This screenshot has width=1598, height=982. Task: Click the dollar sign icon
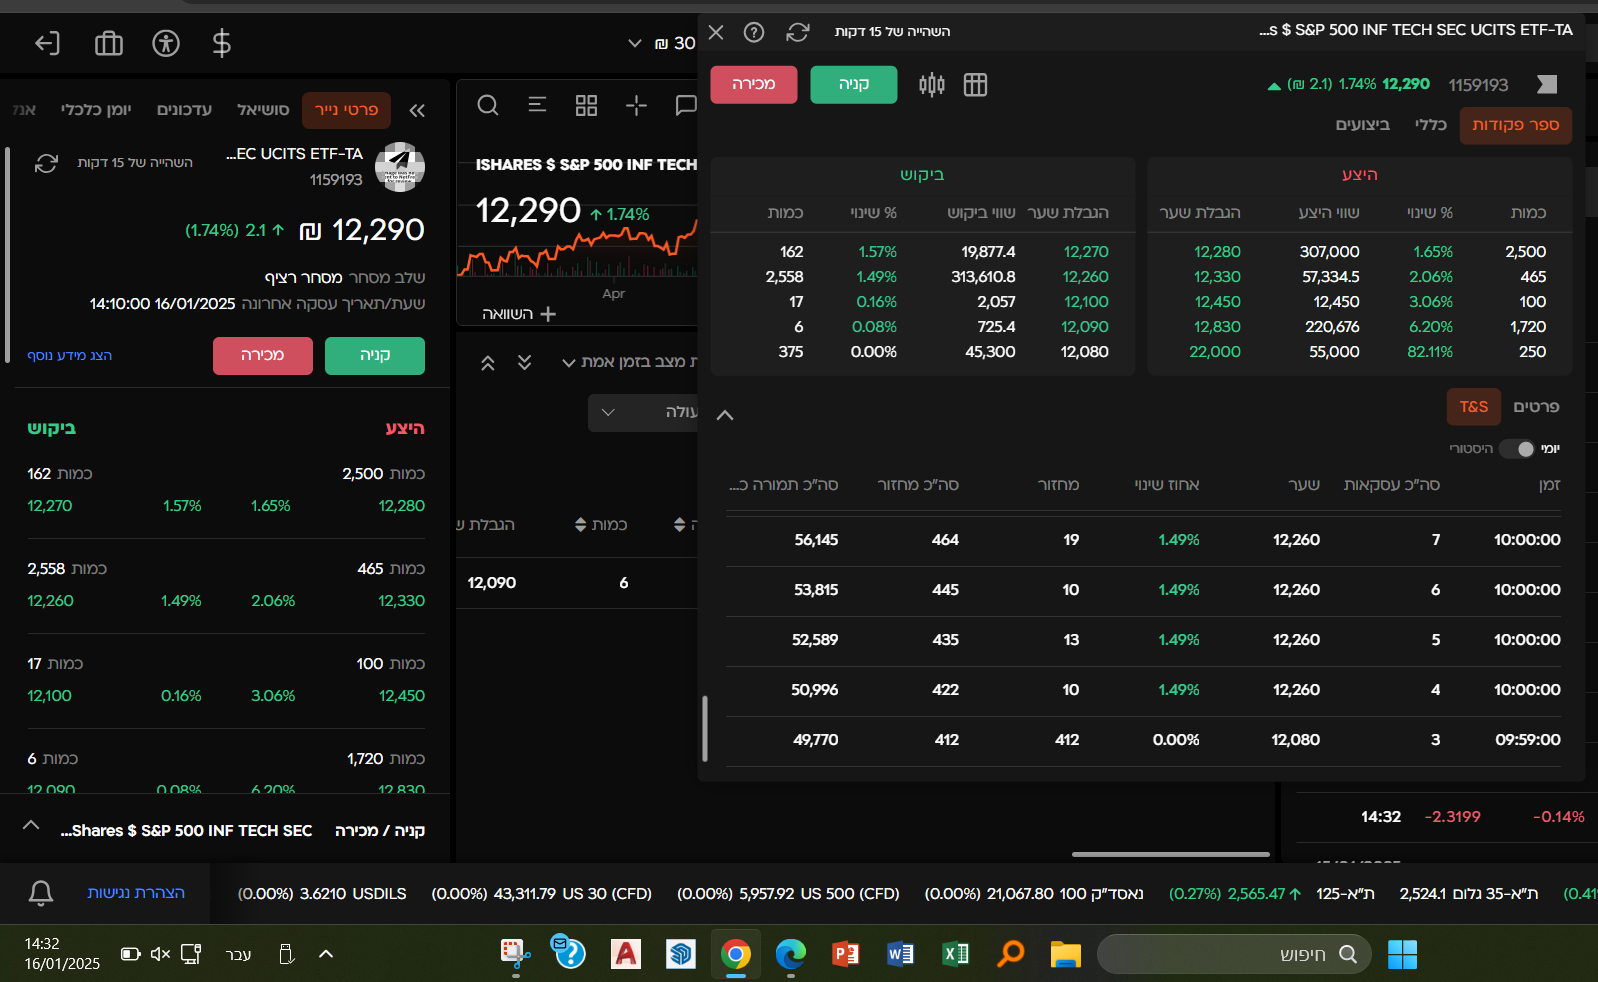tap(222, 43)
